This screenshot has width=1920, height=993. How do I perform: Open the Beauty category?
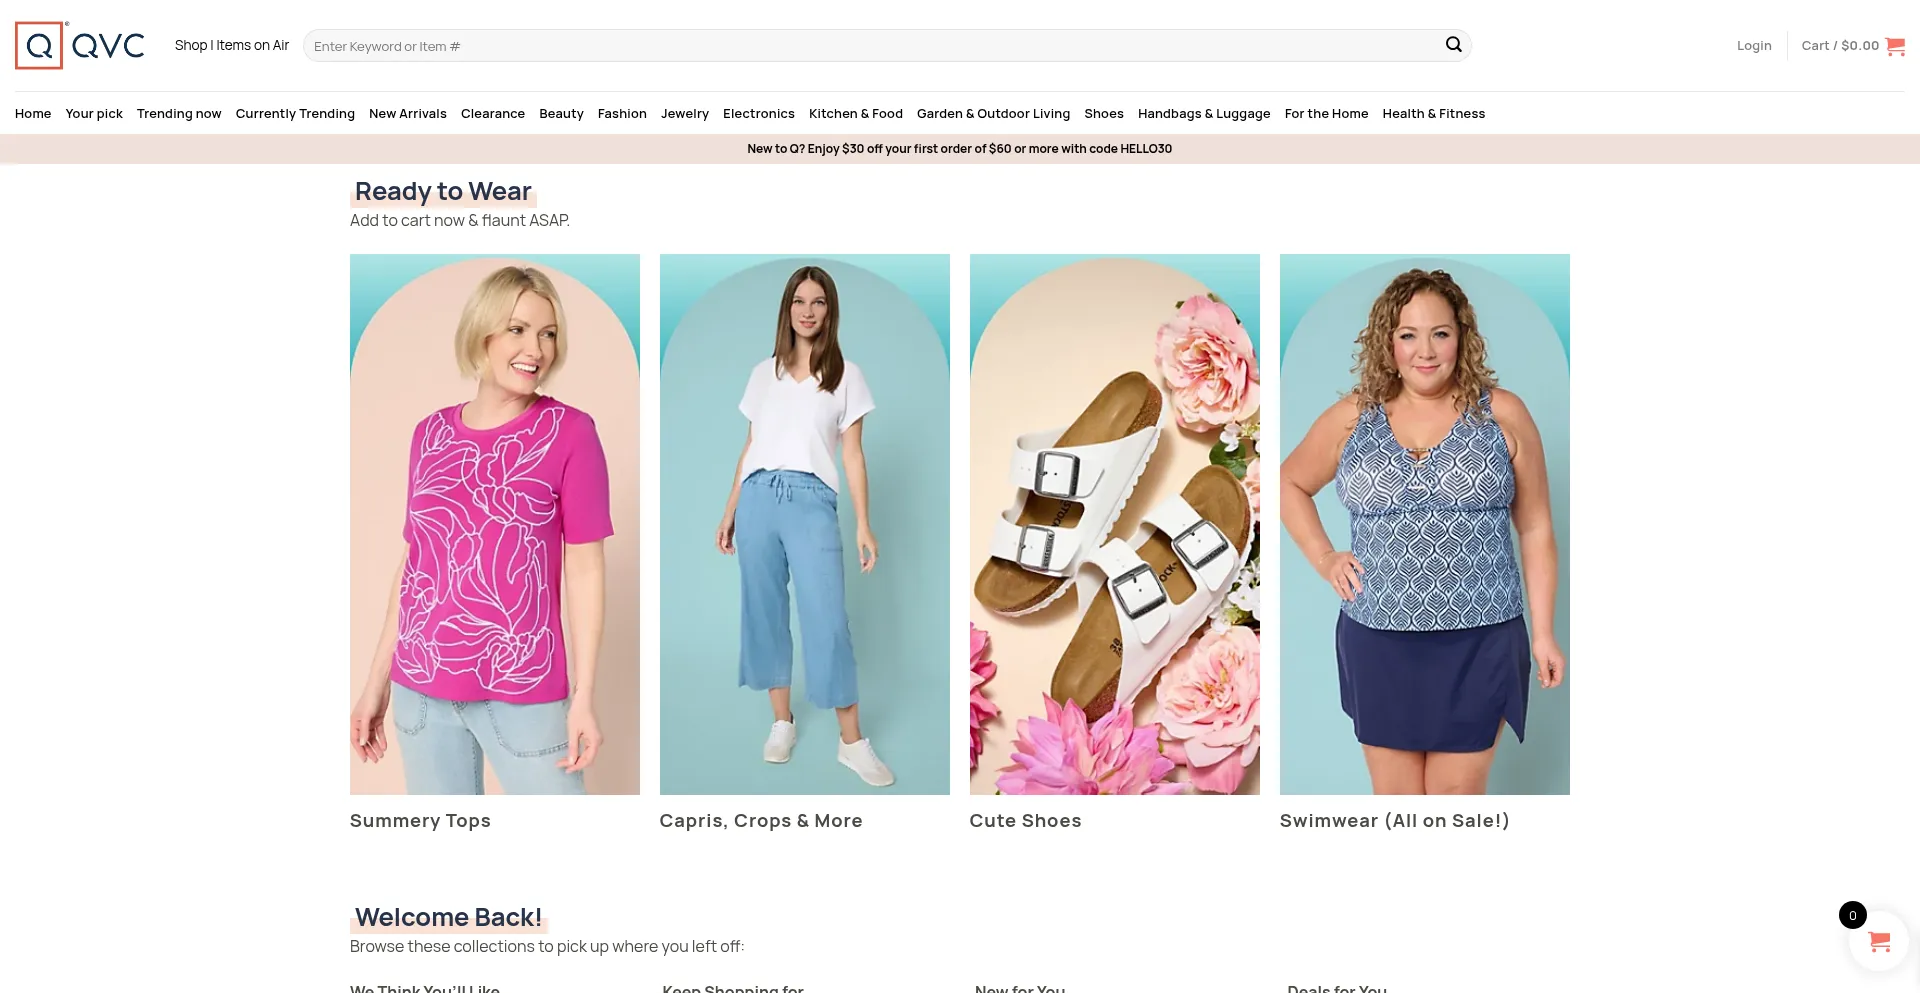point(561,114)
